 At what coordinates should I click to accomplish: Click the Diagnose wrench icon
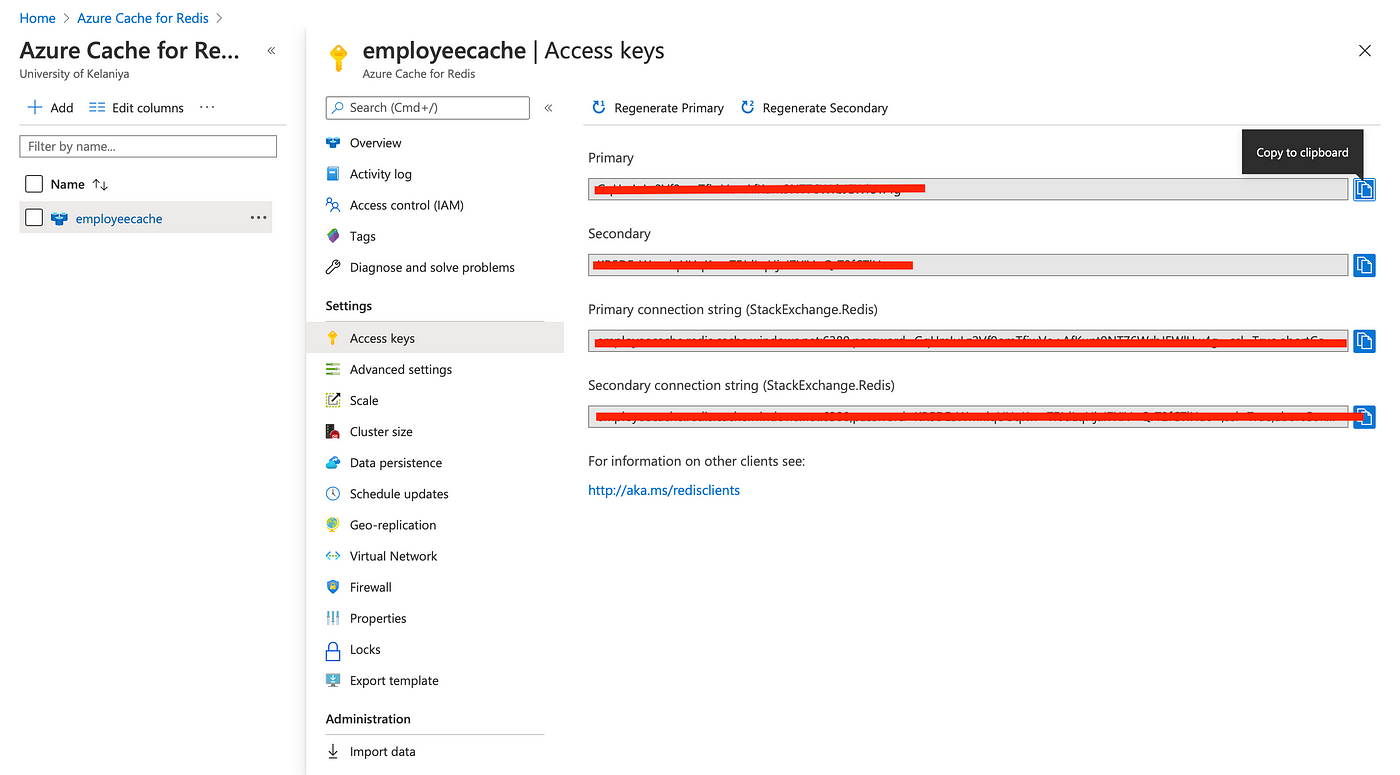[x=333, y=267]
